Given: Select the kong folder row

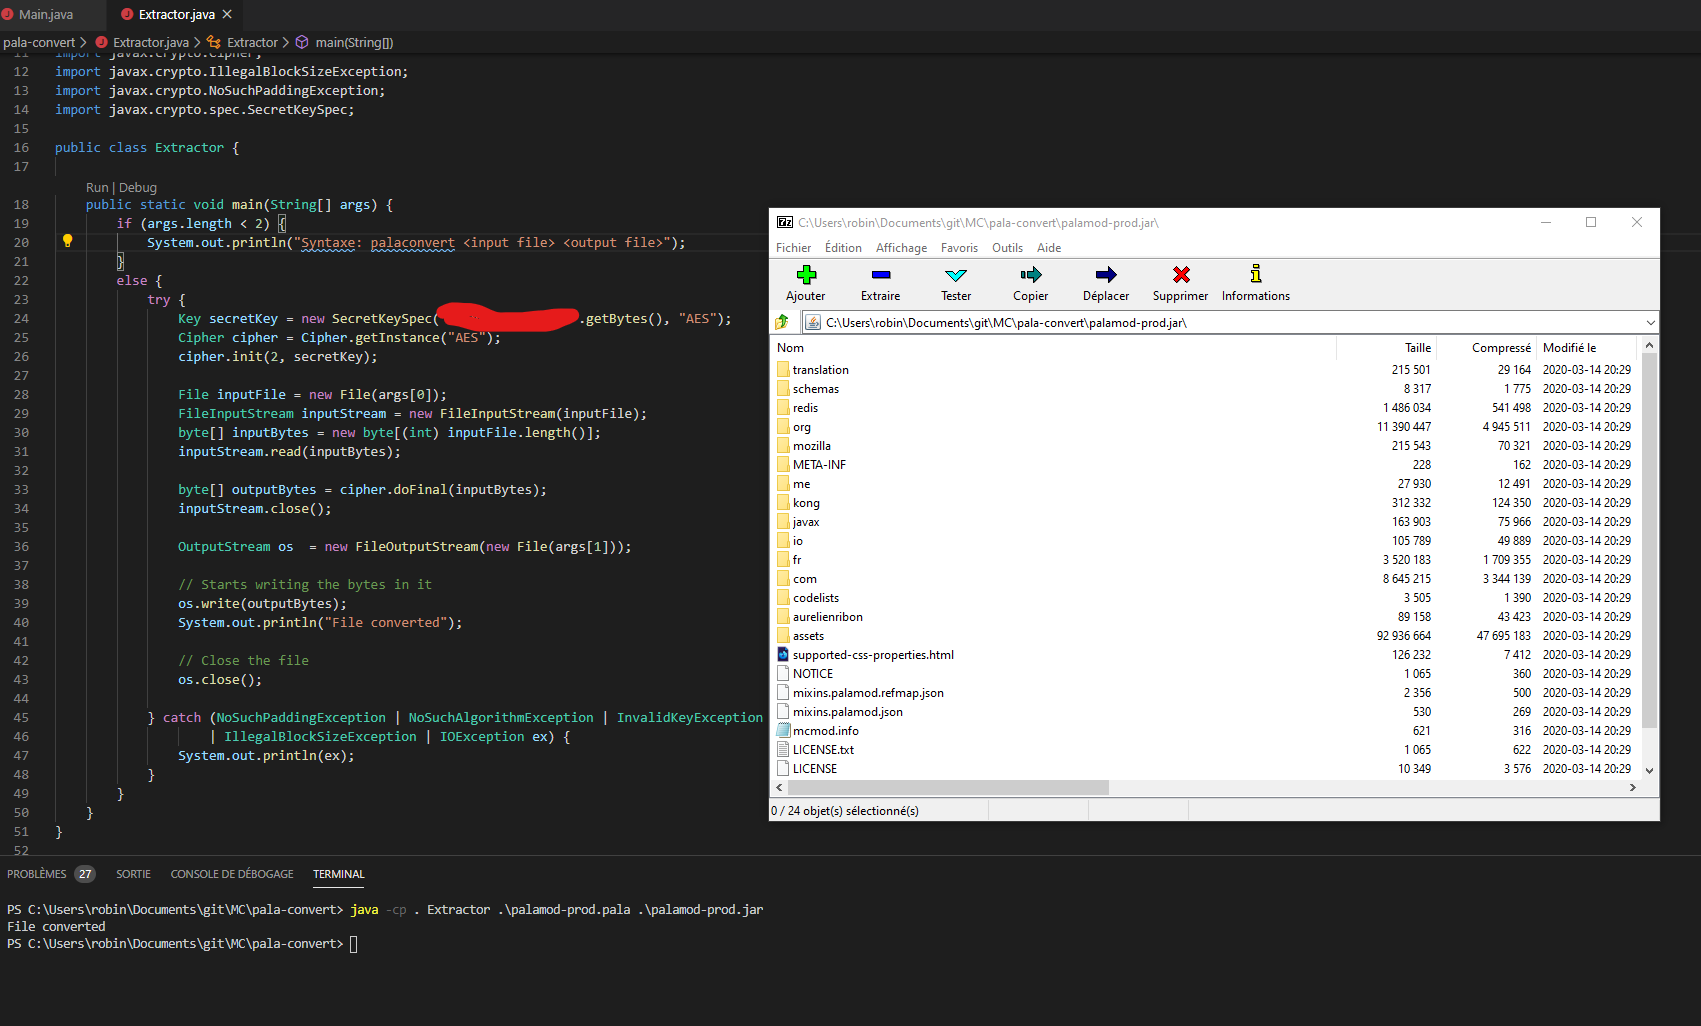Looking at the screenshot, I should [1206, 502].
